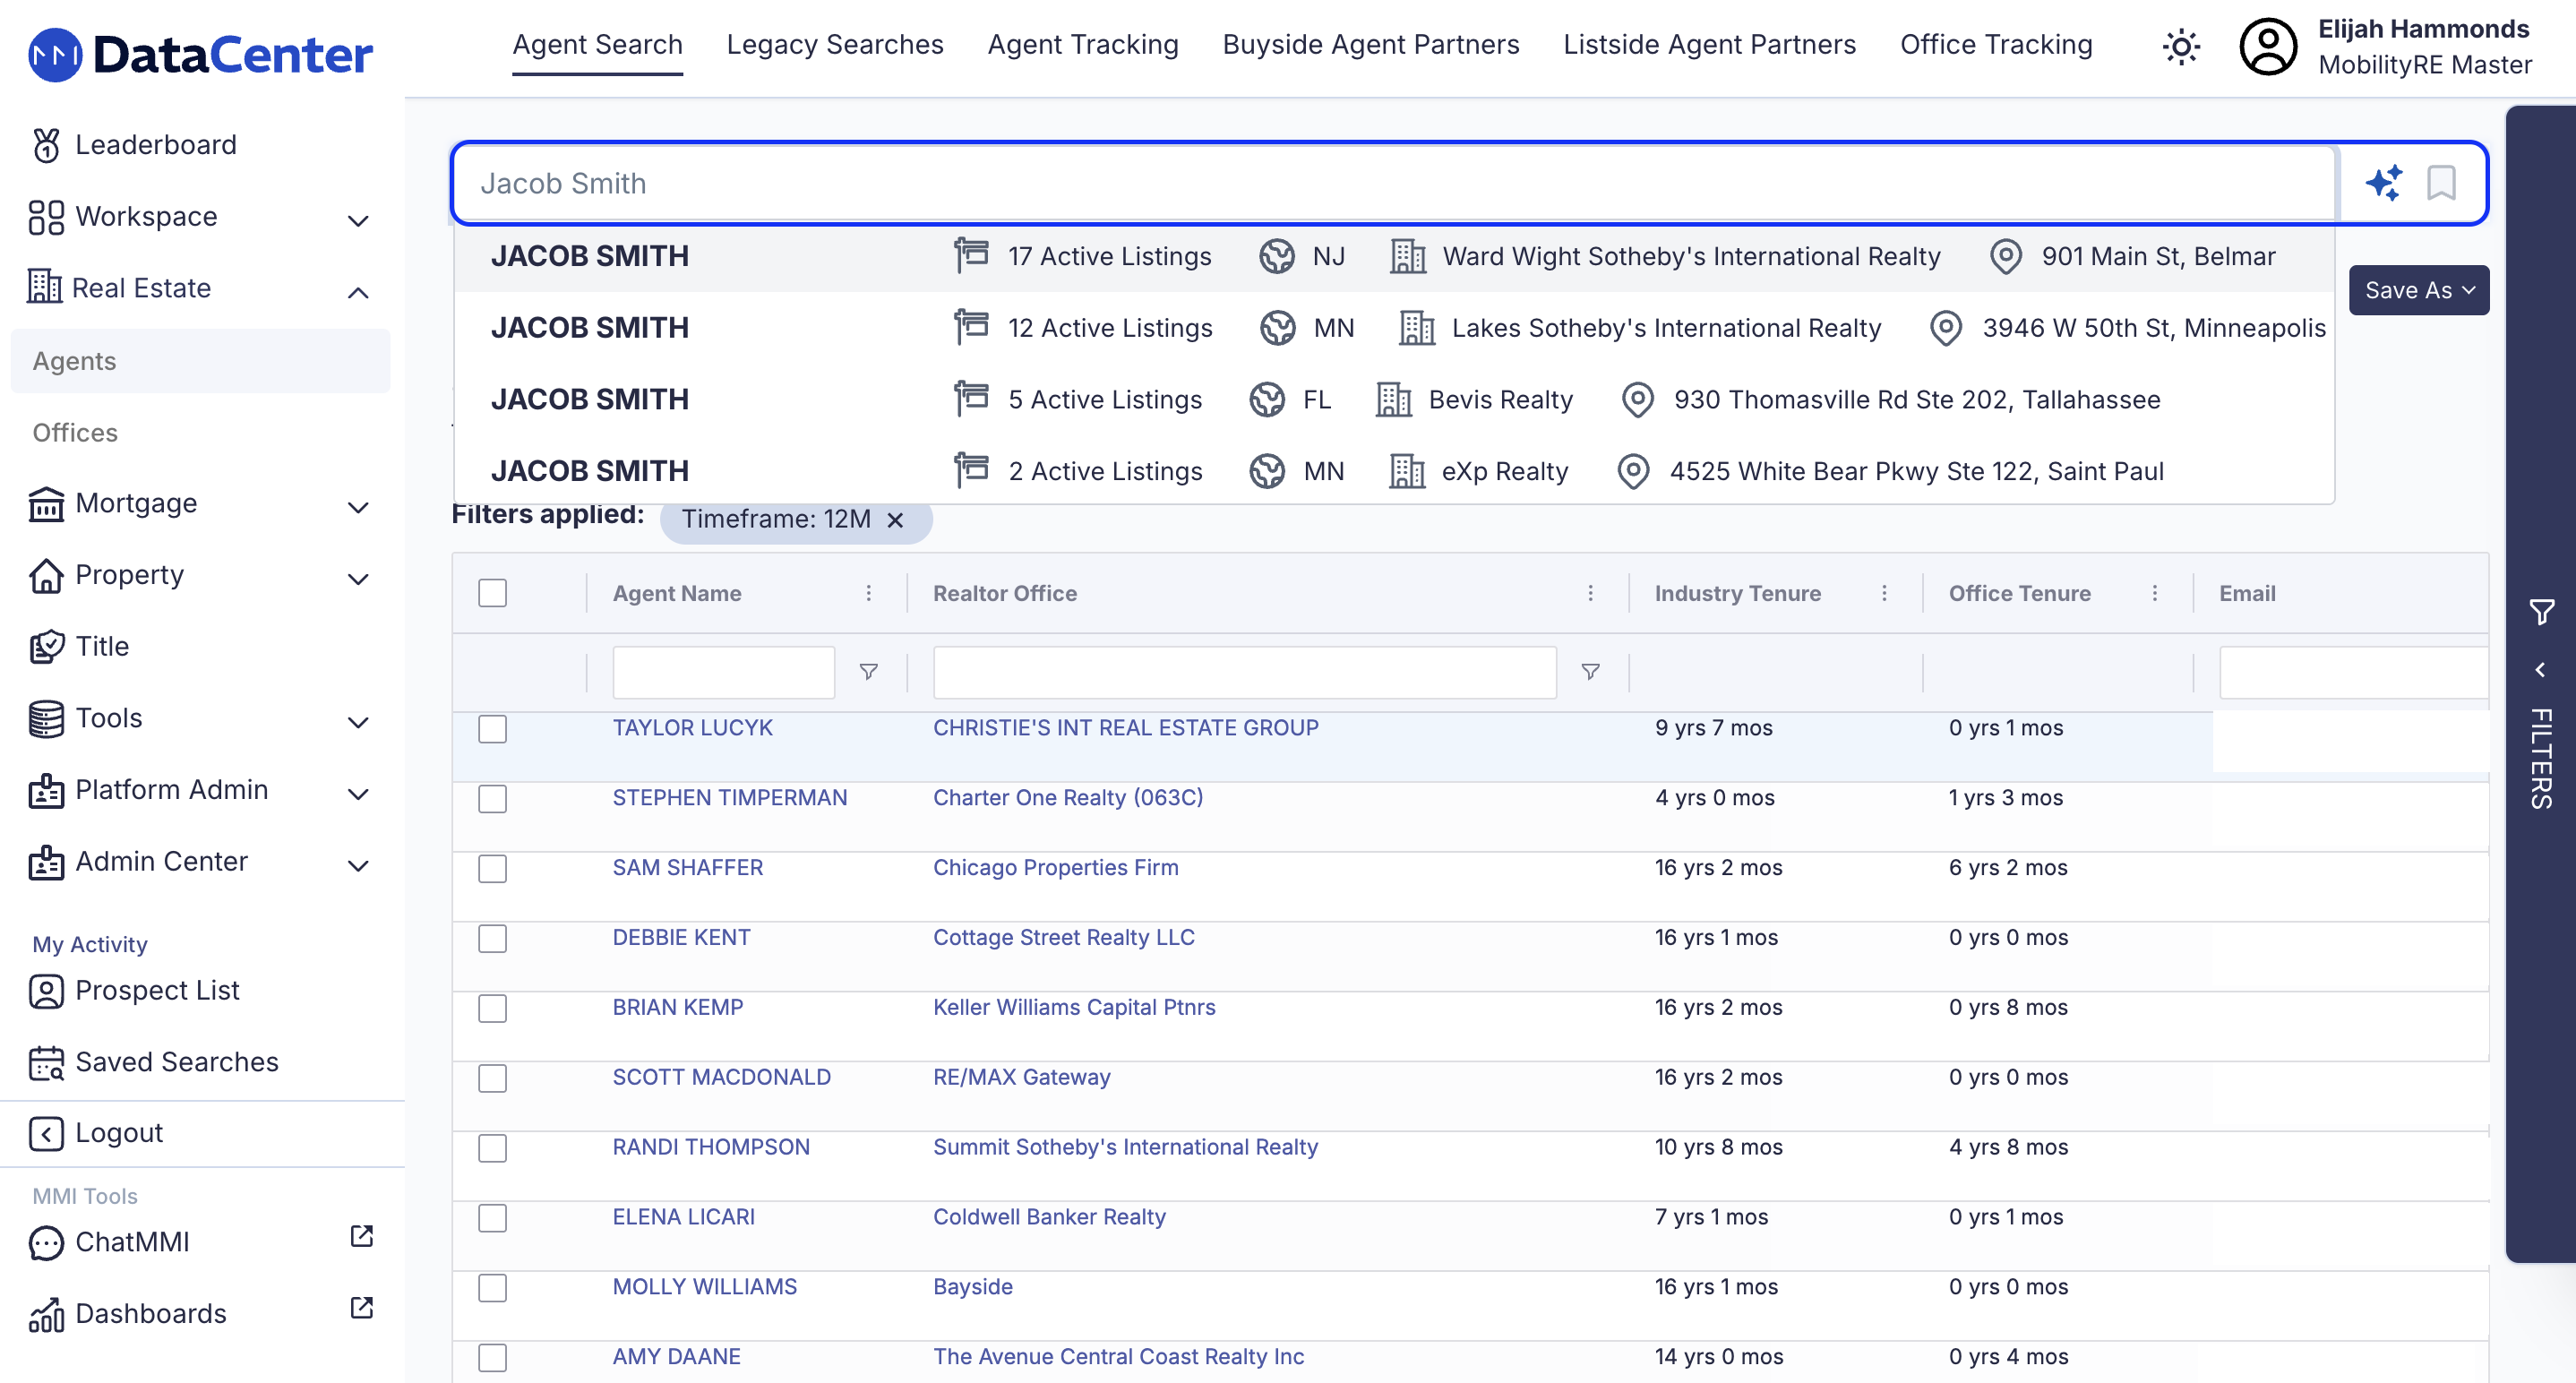Screen dimensions: 2576x1383
Task: Select checkbox for STEPHEN TIMPERMAN row
Action: point(492,799)
